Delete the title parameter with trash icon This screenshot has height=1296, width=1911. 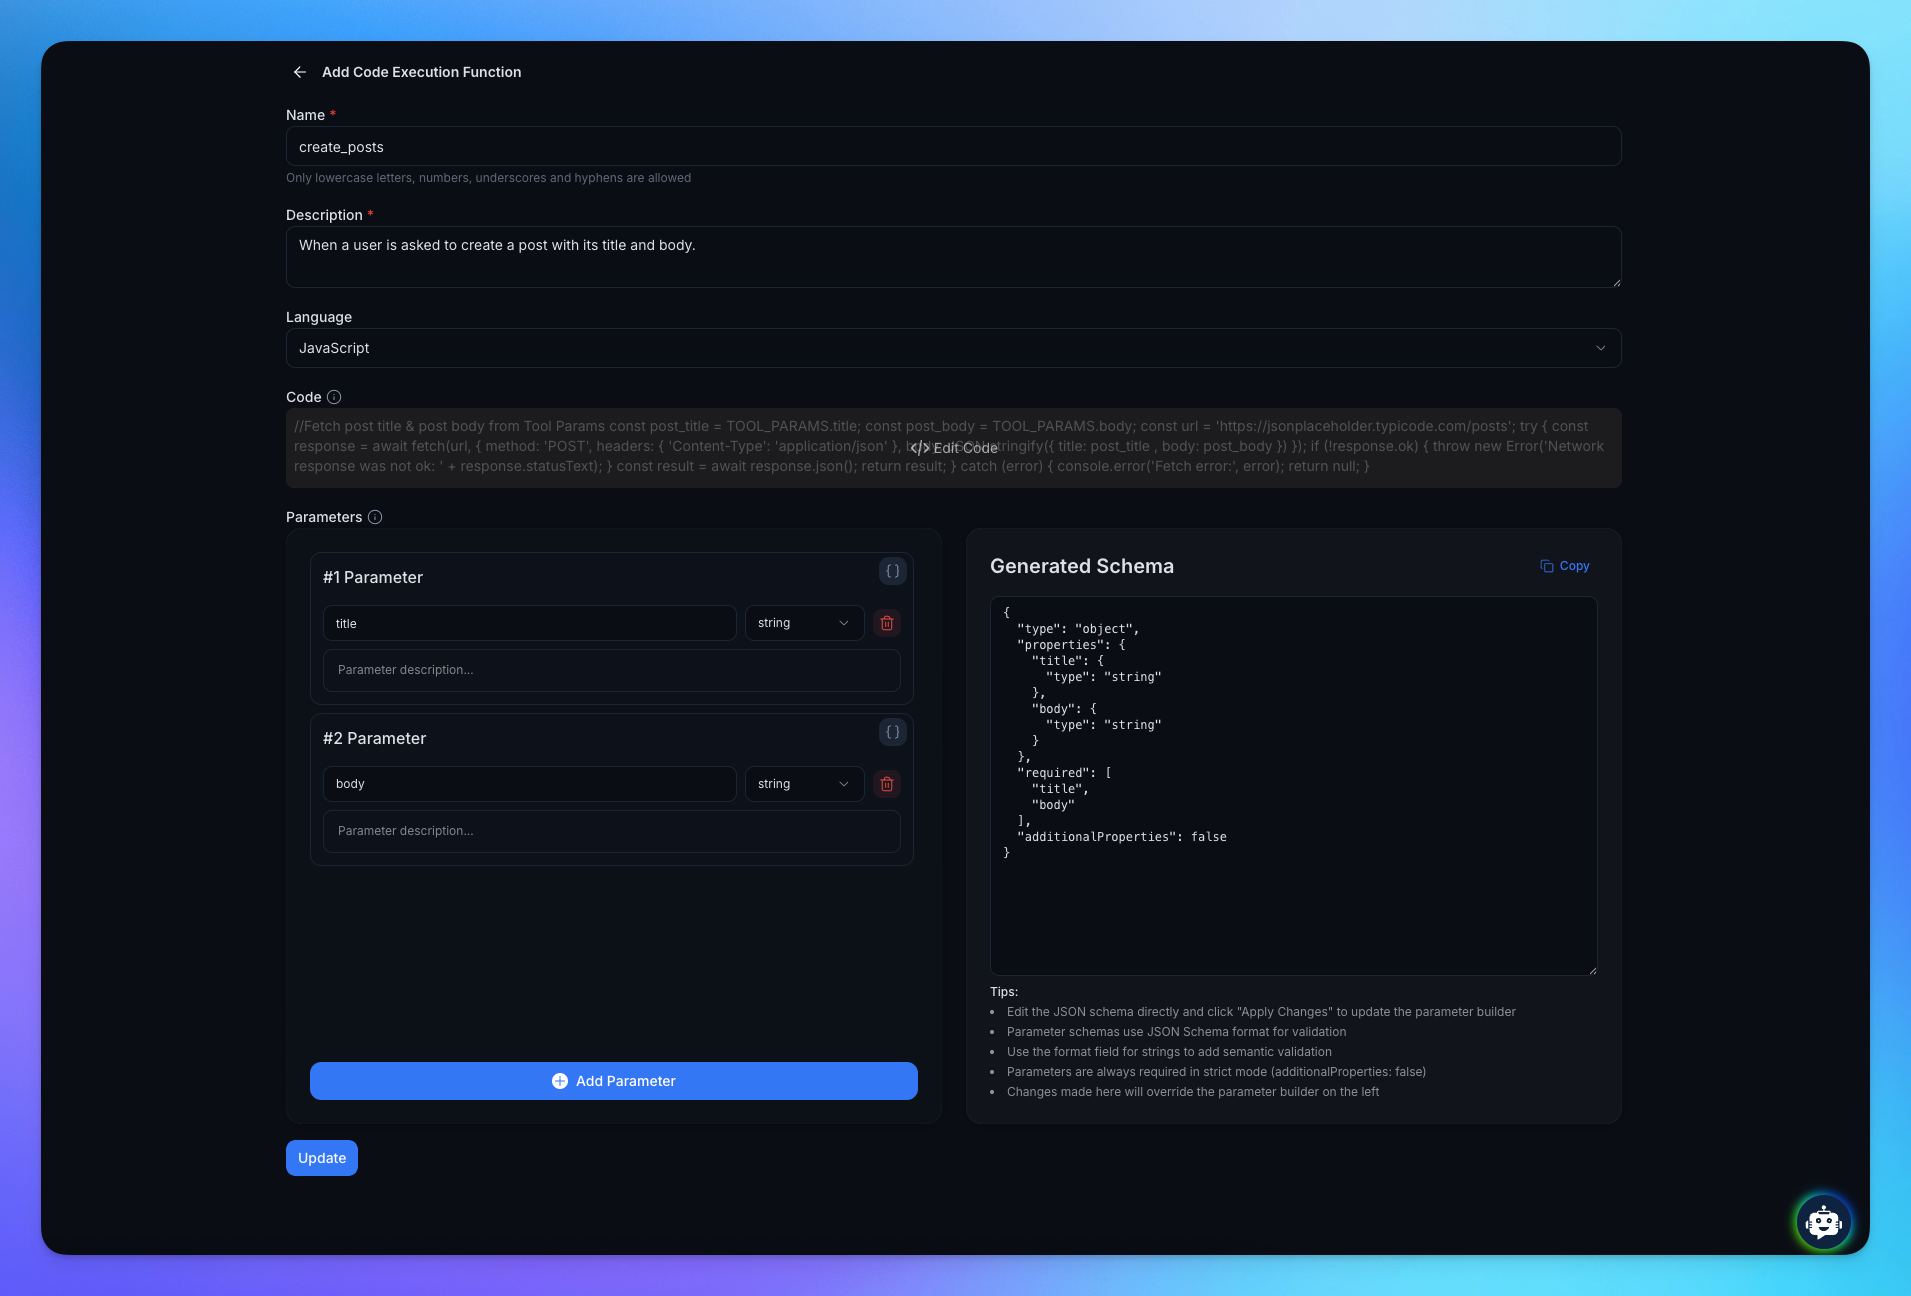pyautogui.click(x=886, y=623)
